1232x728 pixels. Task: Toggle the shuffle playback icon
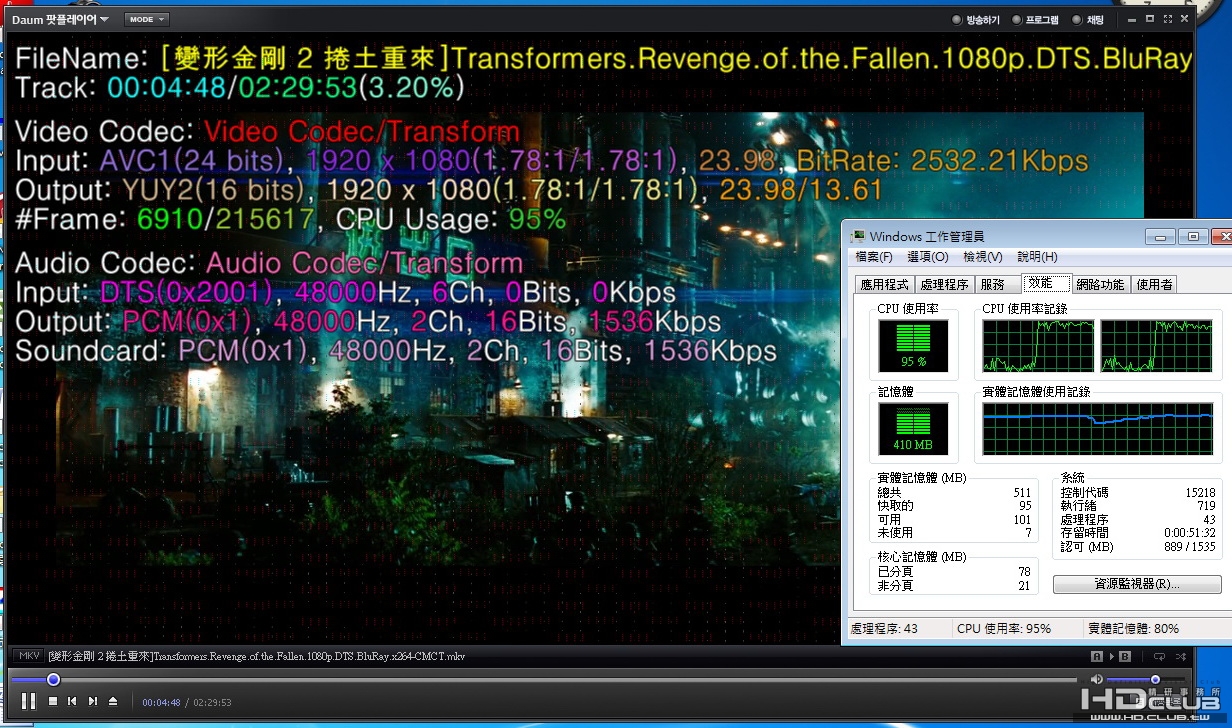coord(1183,656)
